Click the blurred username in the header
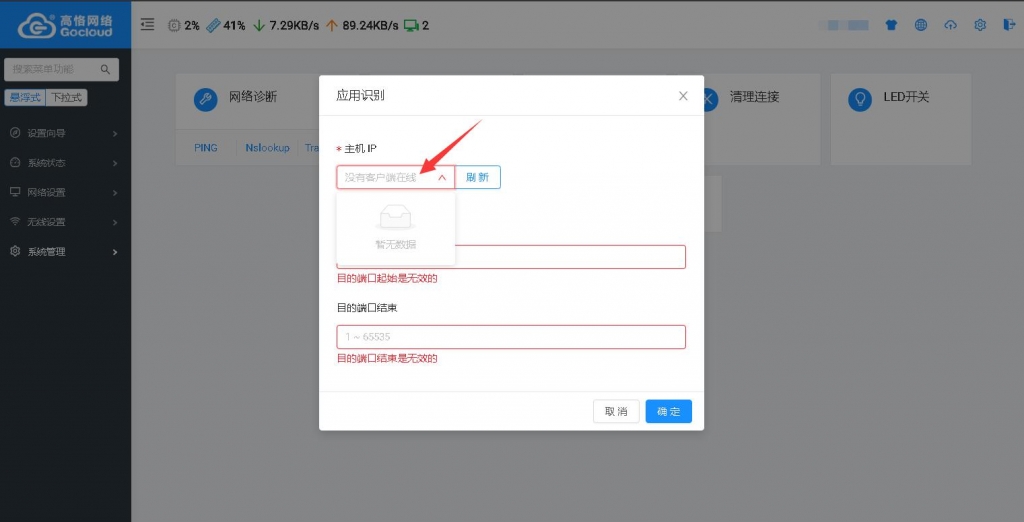 [844, 25]
